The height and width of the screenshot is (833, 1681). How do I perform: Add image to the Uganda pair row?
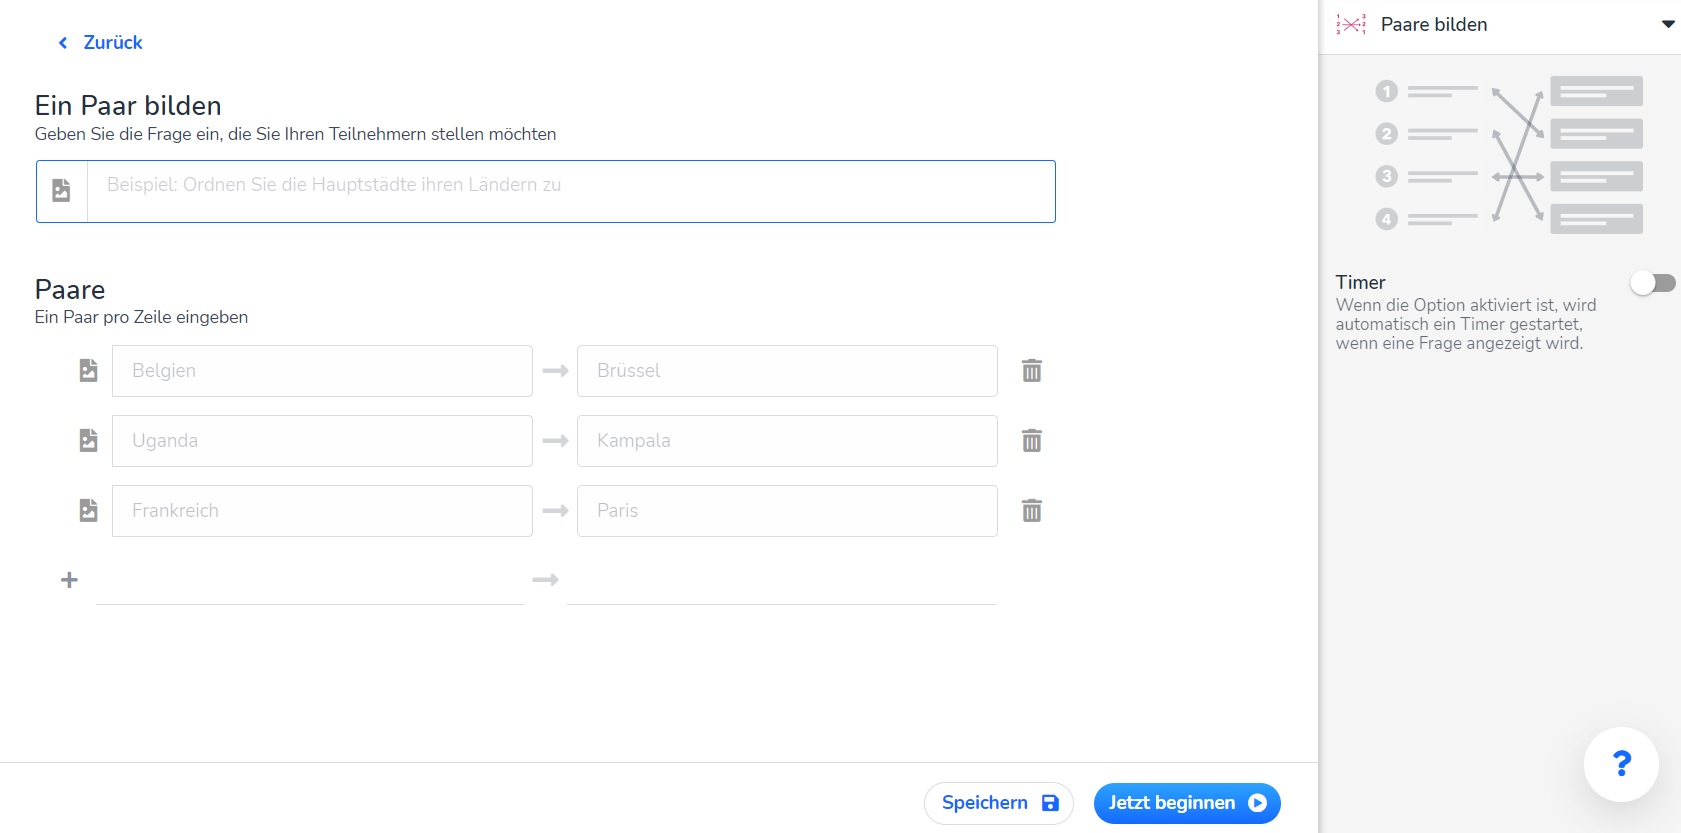[x=88, y=441]
